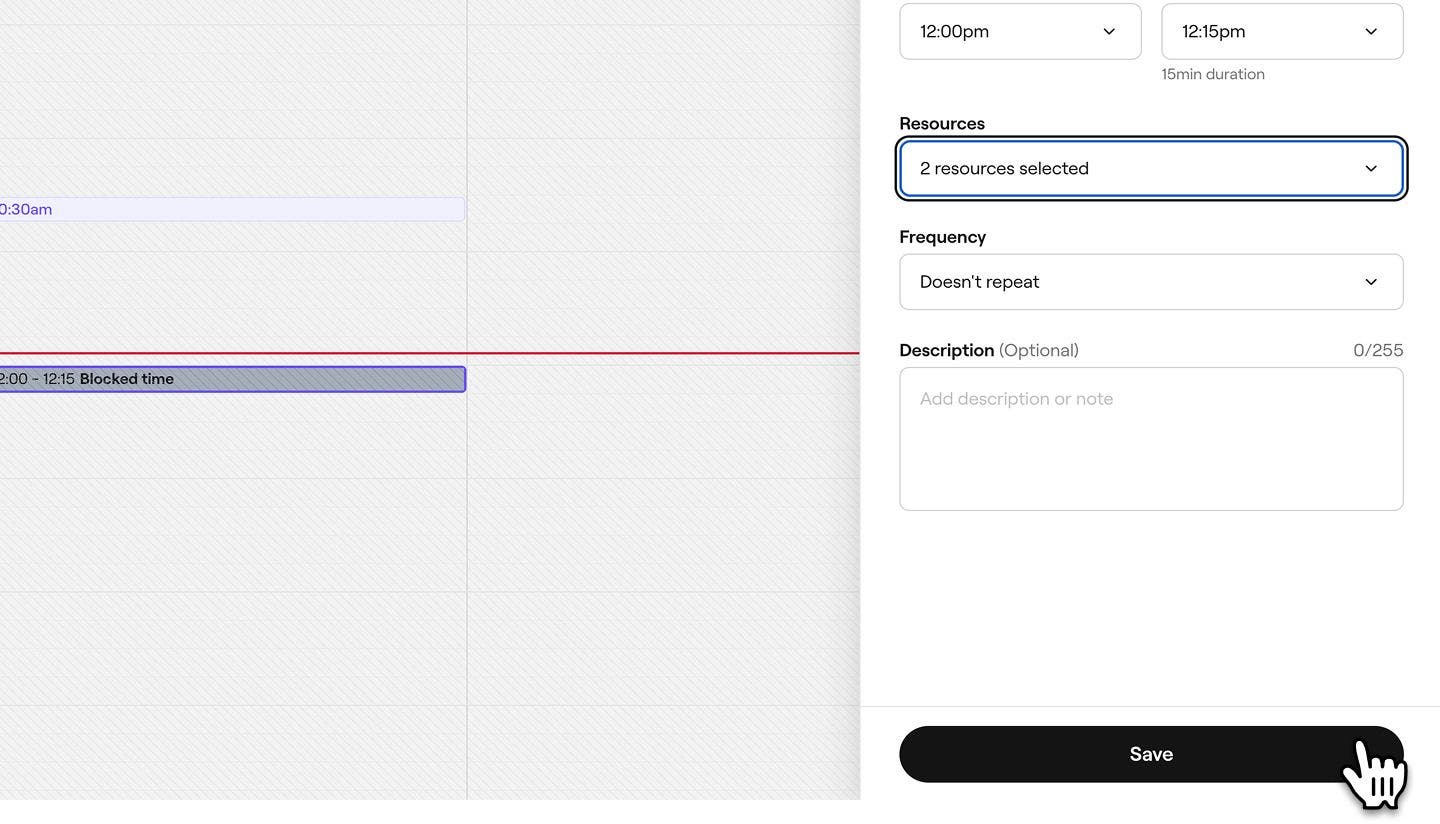
Task: Click the chevron on the start time field
Action: (1108, 31)
